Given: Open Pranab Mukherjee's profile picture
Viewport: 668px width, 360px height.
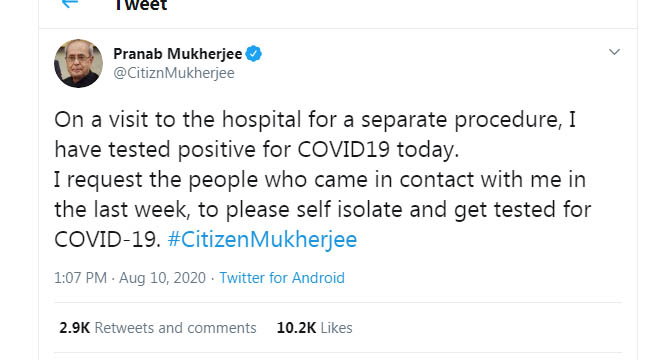Looking at the screenshot, I should click(x=78, y=63).
